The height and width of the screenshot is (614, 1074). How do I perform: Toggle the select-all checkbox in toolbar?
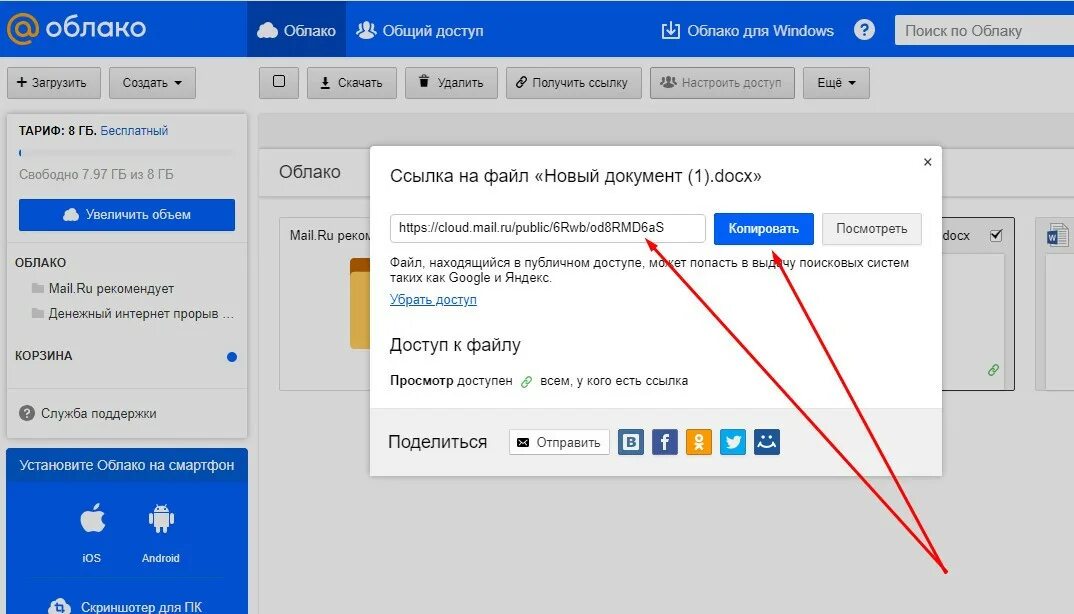(279, 82)
